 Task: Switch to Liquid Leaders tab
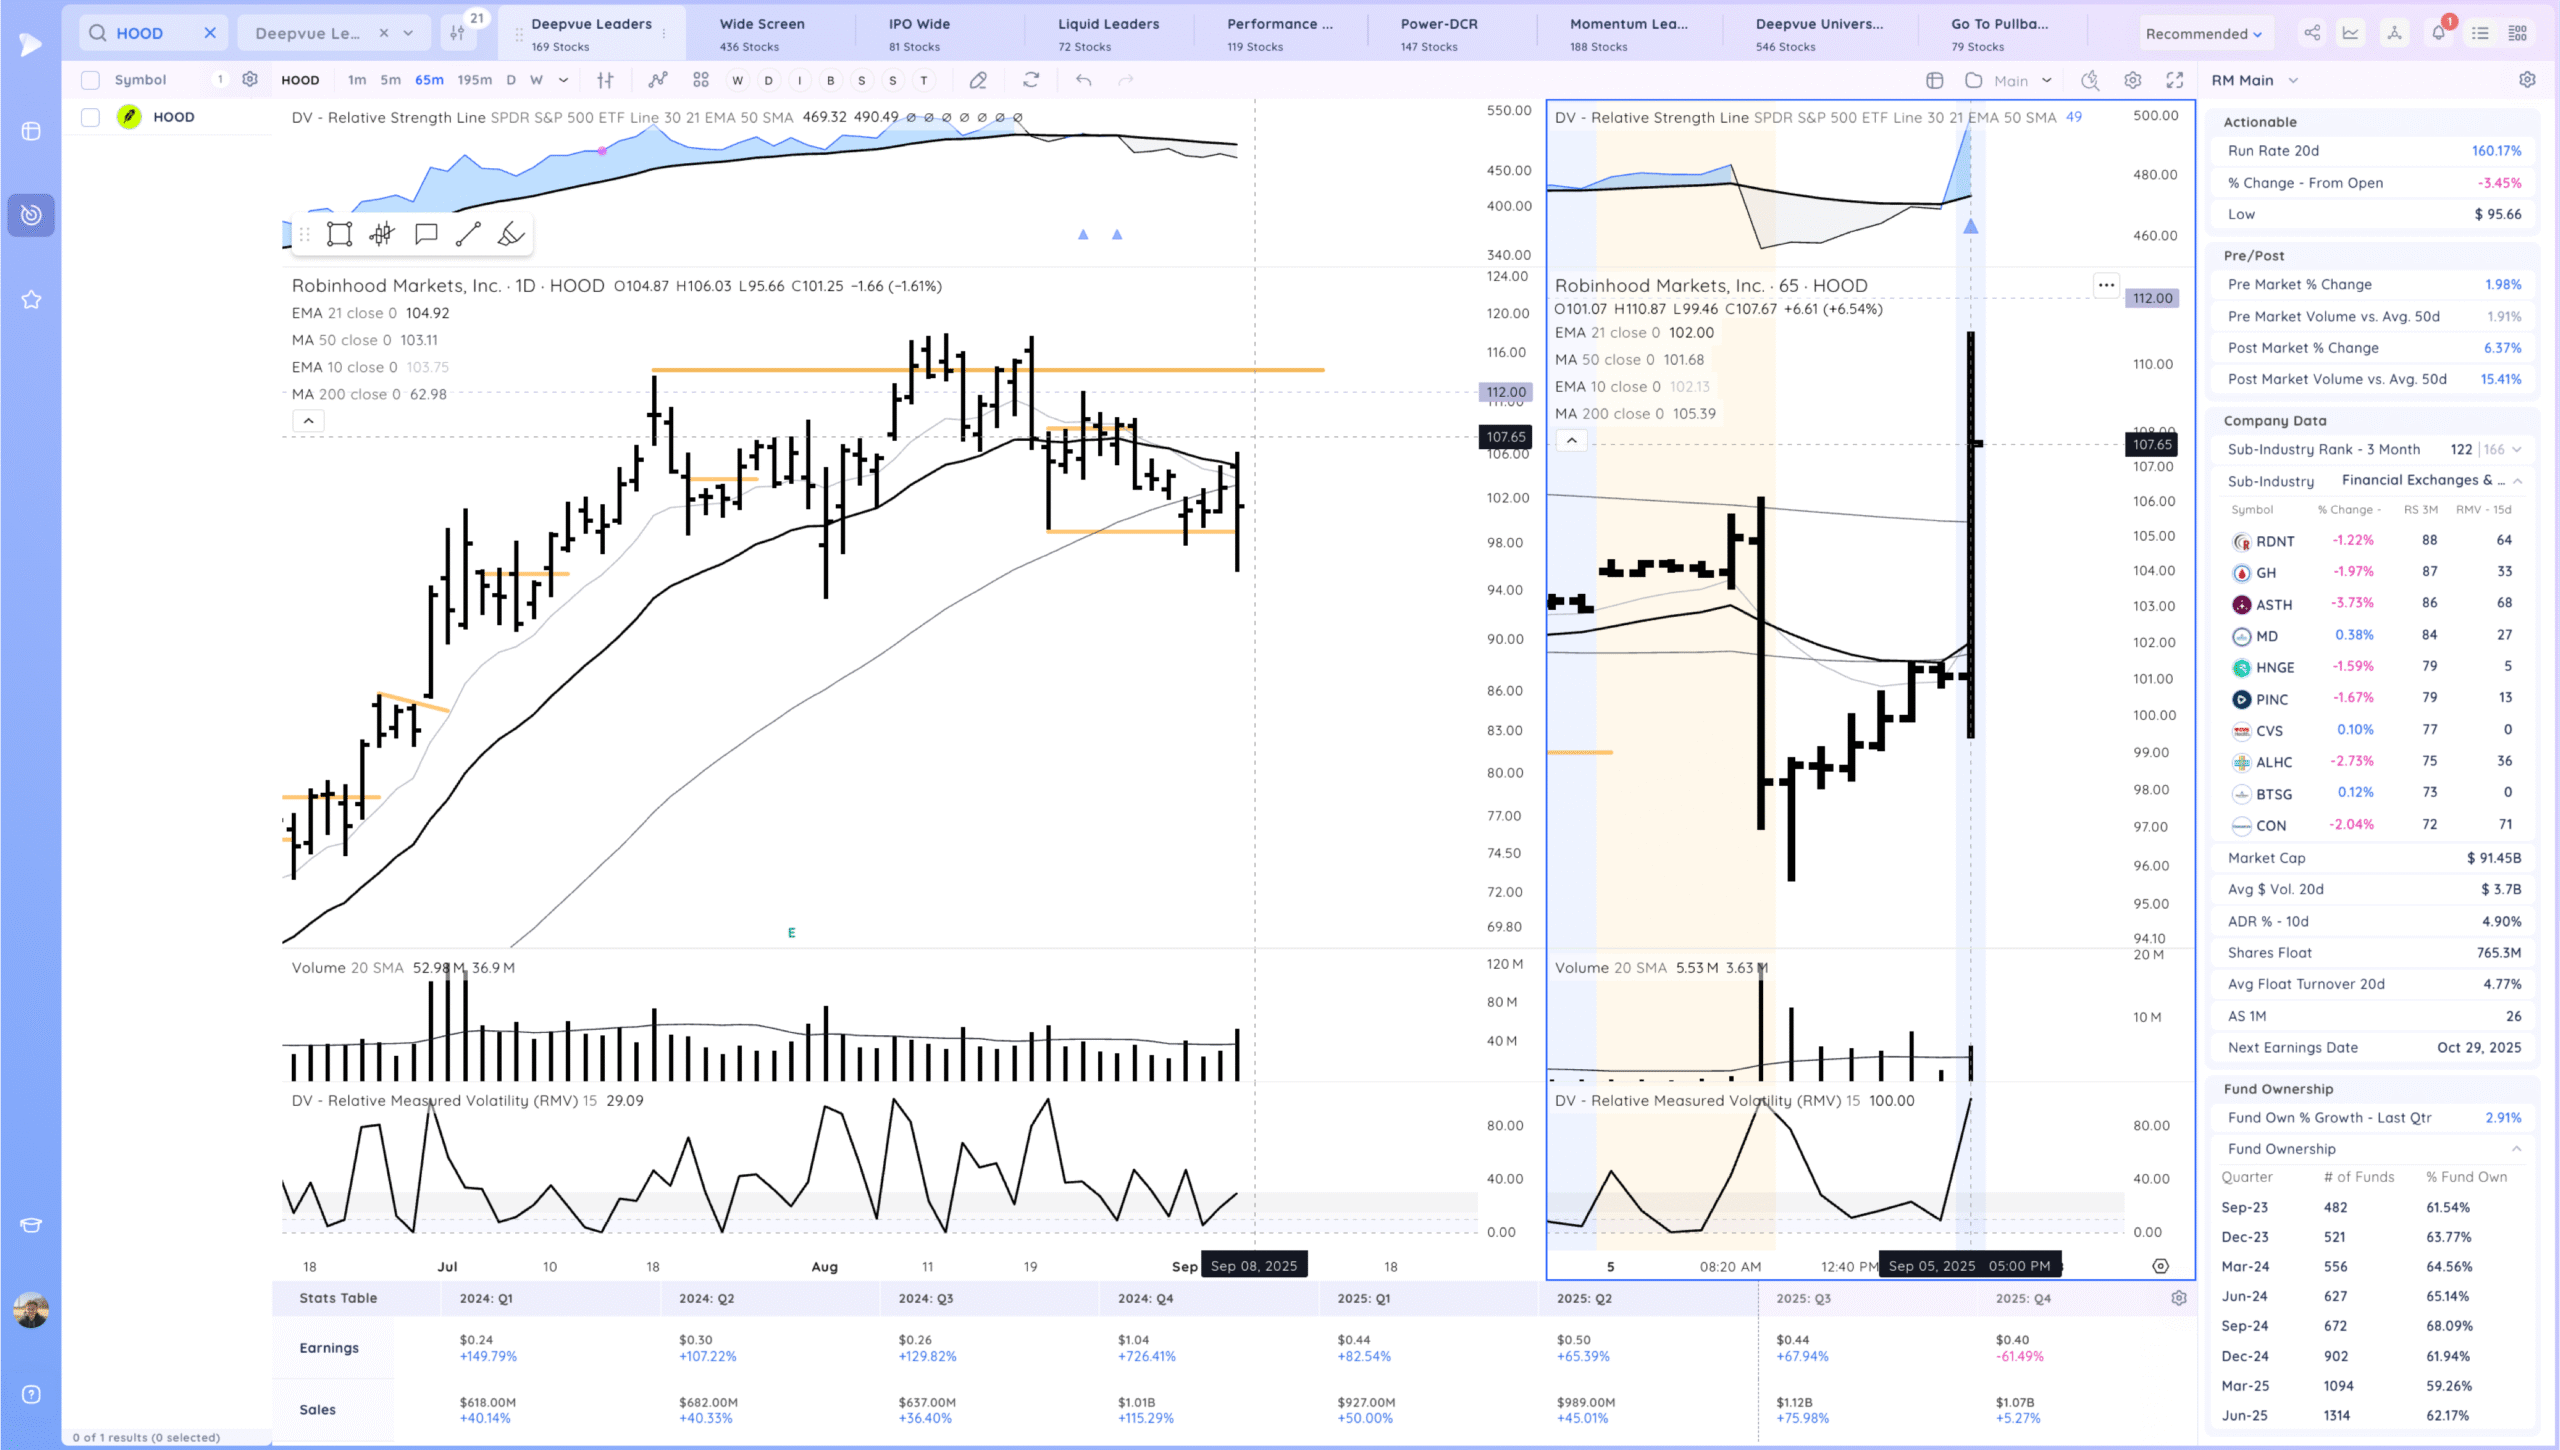point(1109,34)
